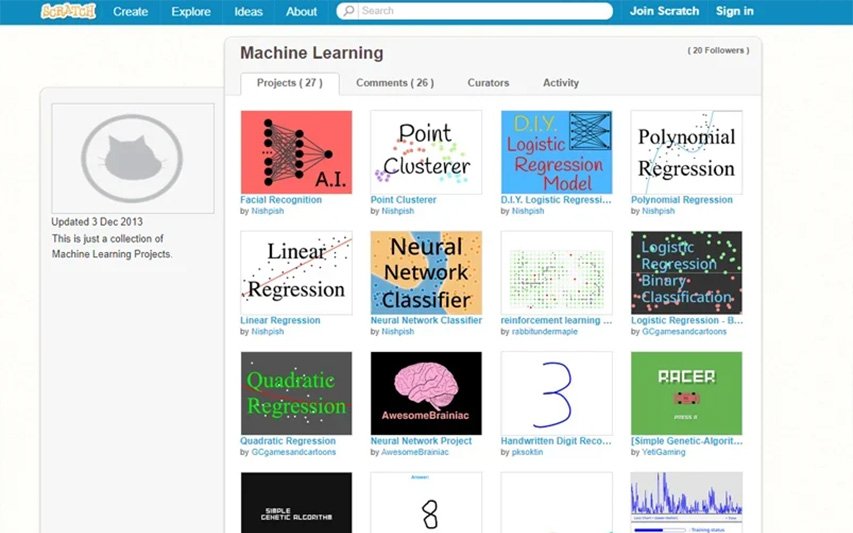The image size is (853, 533).
Task: Open the green RACER thumbnail
Action: (x=687, y=393)
